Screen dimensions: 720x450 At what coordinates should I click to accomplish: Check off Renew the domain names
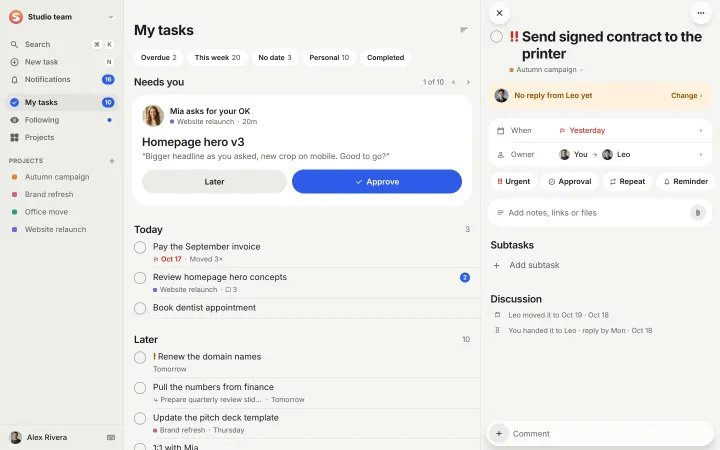(140, 357)
